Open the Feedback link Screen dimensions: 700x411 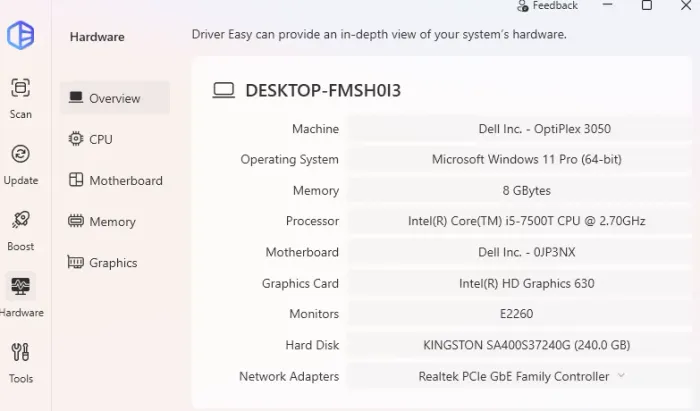555,5
